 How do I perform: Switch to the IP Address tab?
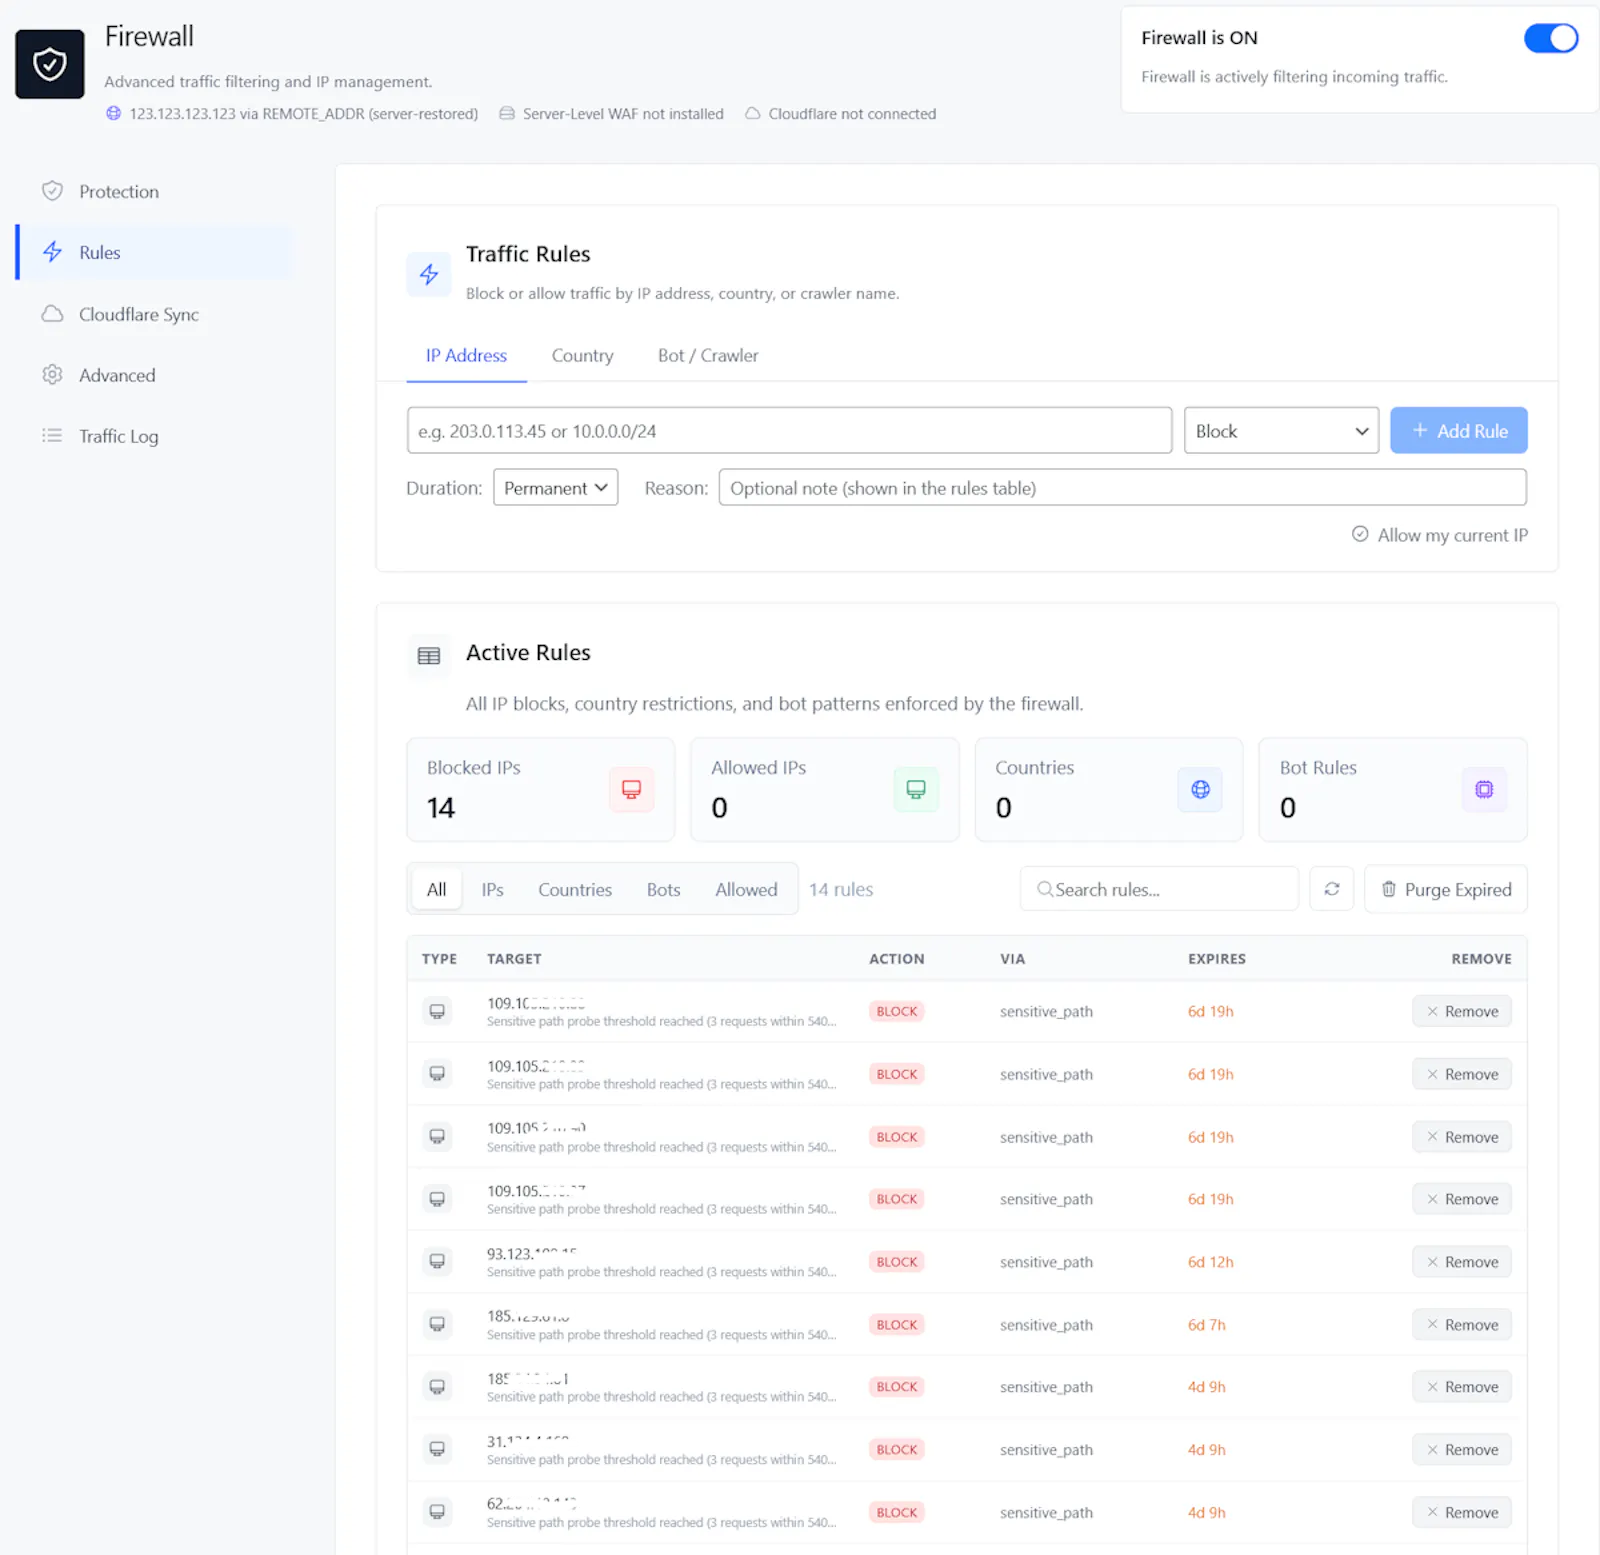(x=466, y=356)
